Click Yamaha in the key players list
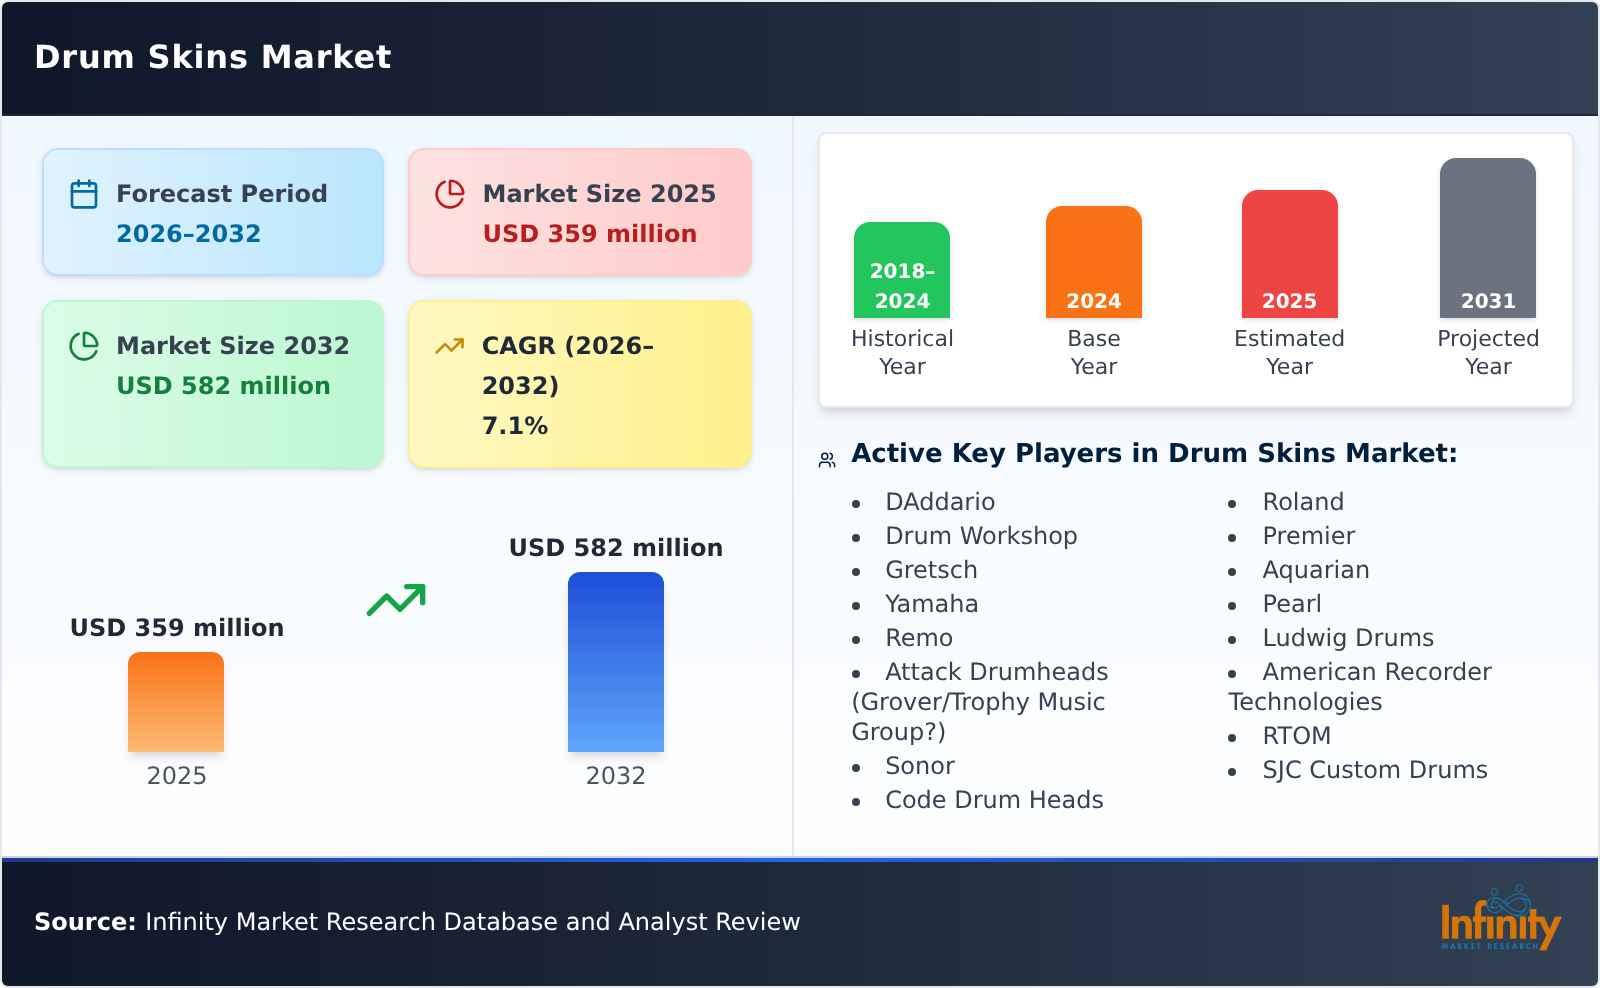Viewport: 1600px width, 988px height. (x=930, y=603)
